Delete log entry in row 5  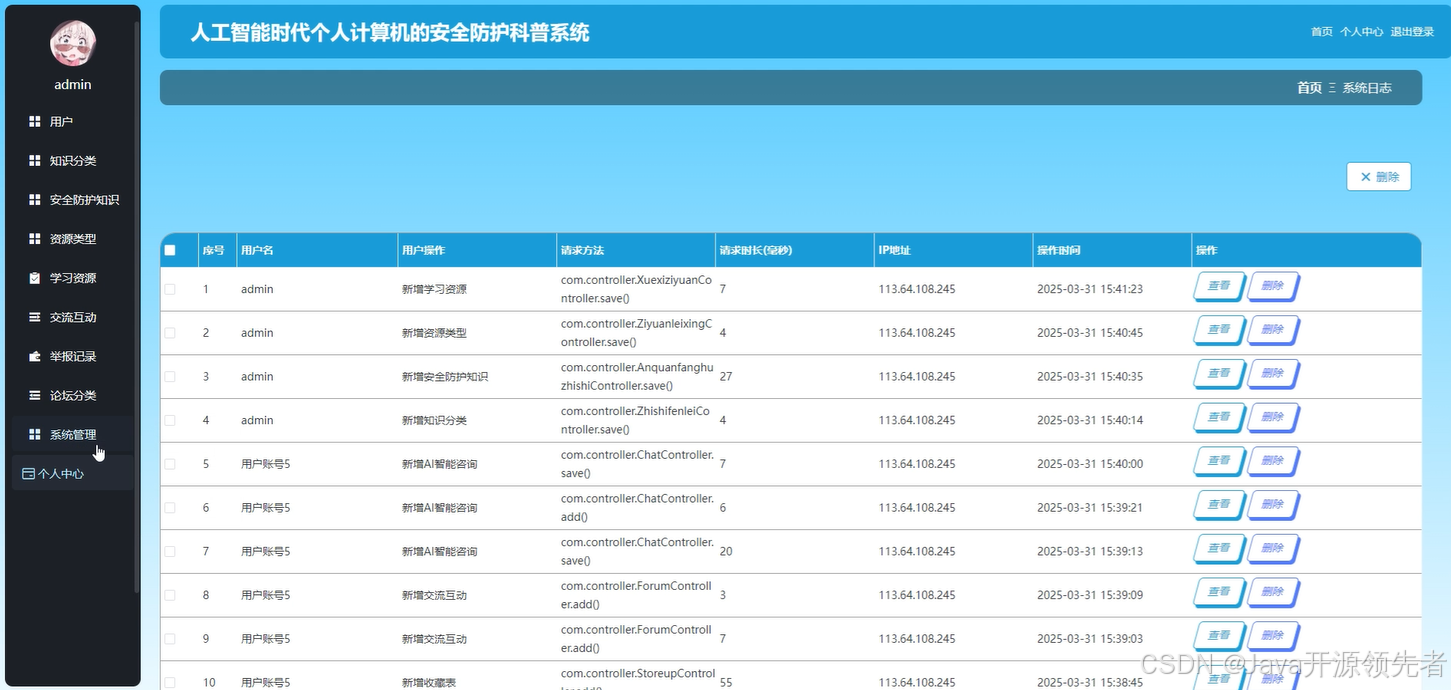[1273, 462]
